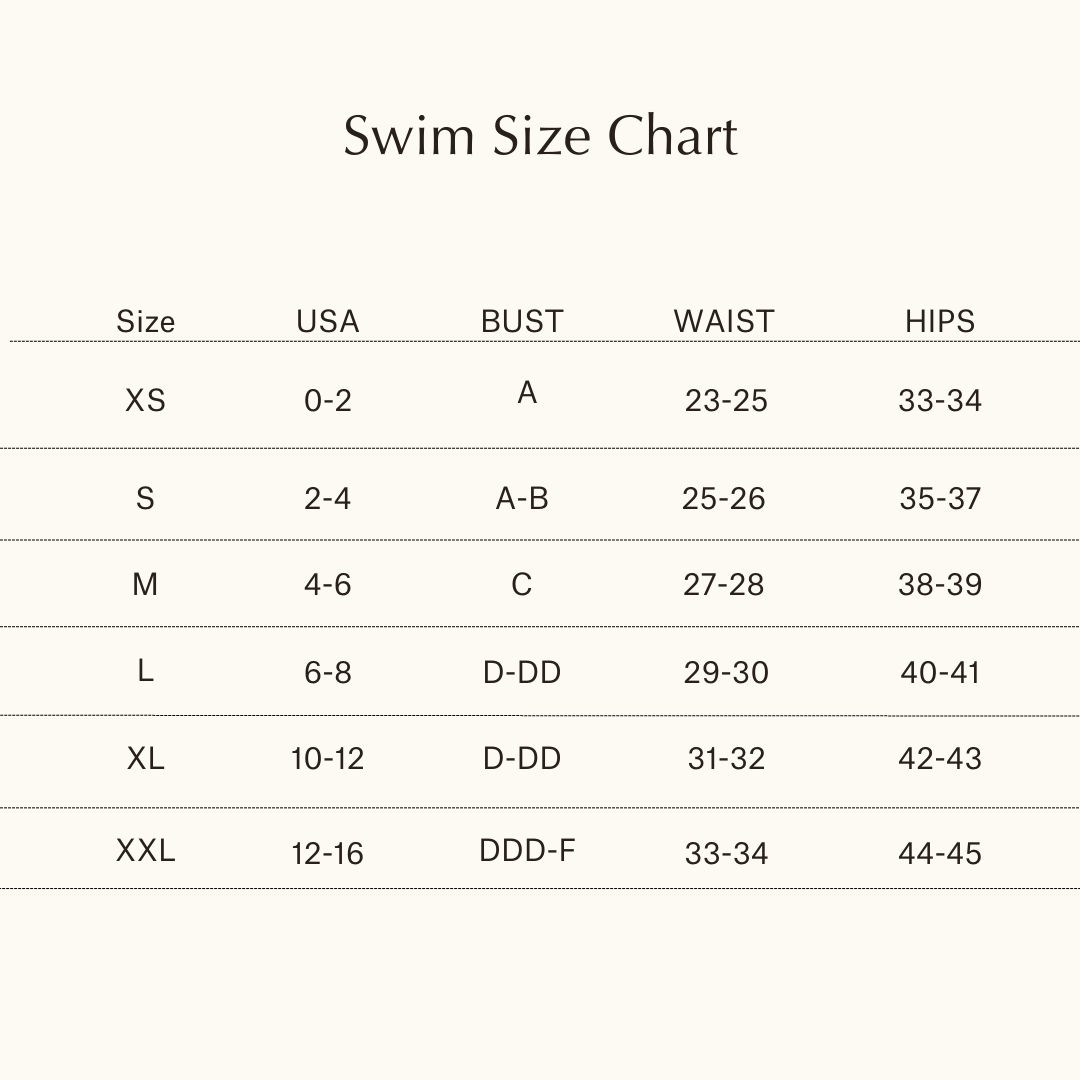The width and height of the screenshot is (1080, 1080).
Task: Click the XXL size row label
Action: (145, 850)
